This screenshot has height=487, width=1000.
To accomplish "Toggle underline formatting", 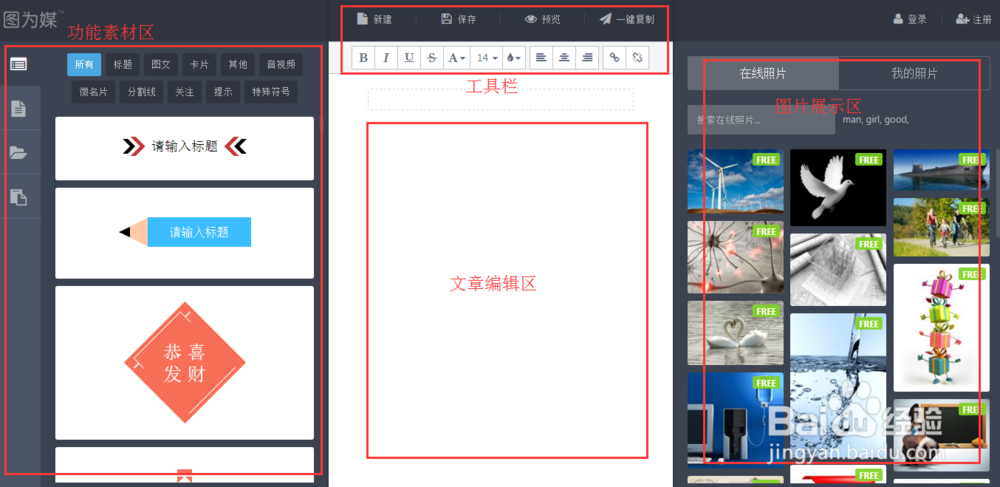I will coord(409,57).
